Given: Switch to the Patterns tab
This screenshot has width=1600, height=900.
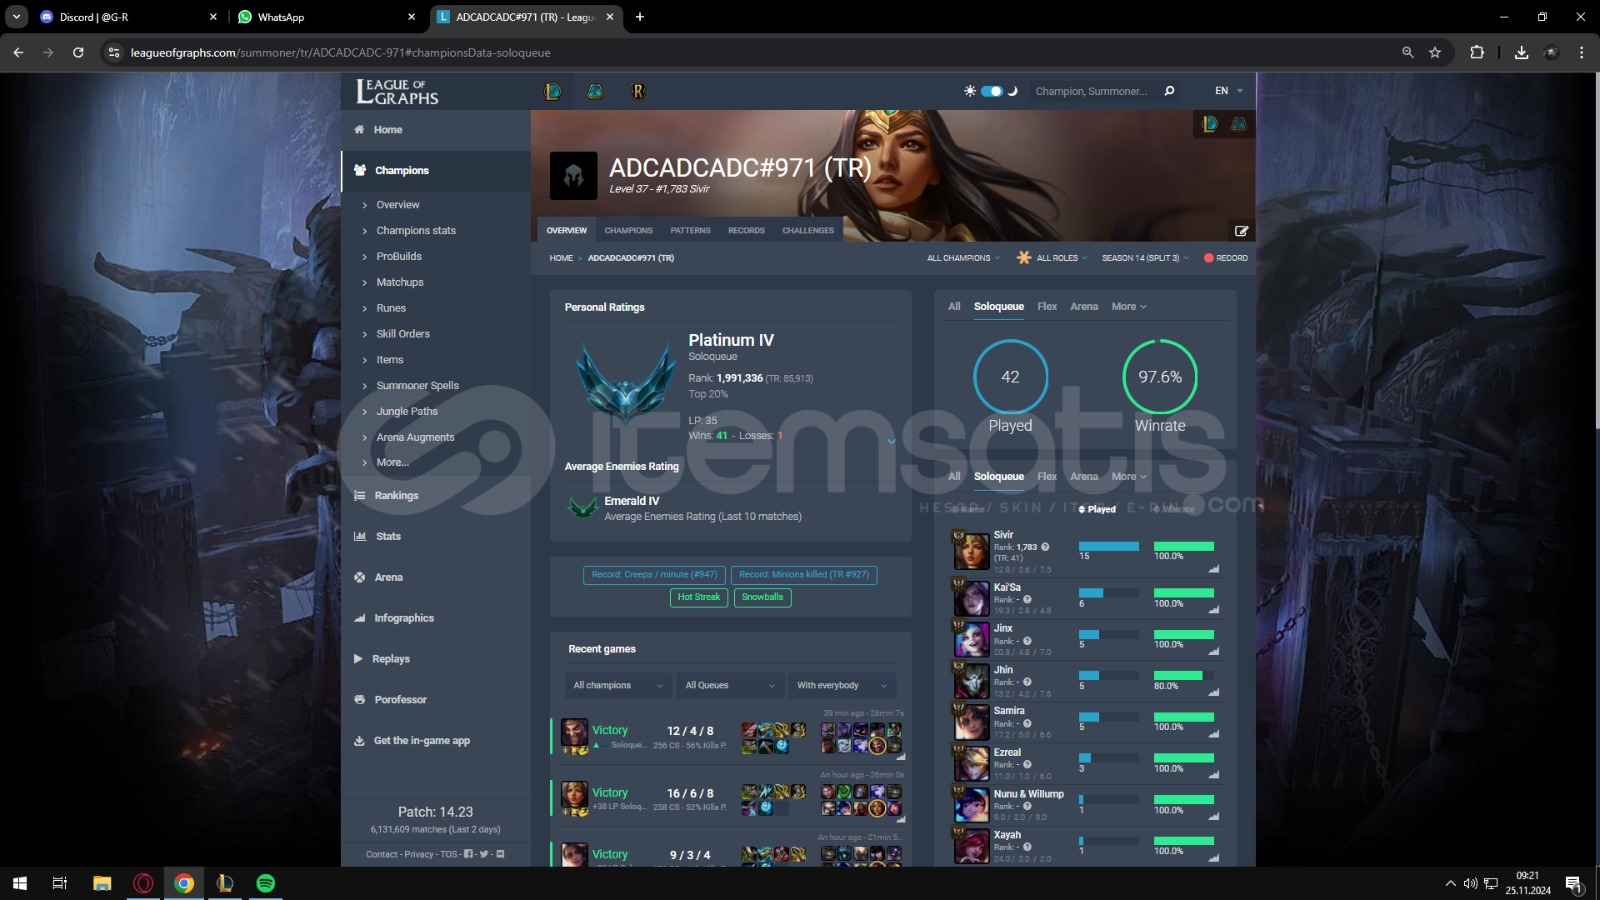Looking at the screenshot, I should (690, 231).
